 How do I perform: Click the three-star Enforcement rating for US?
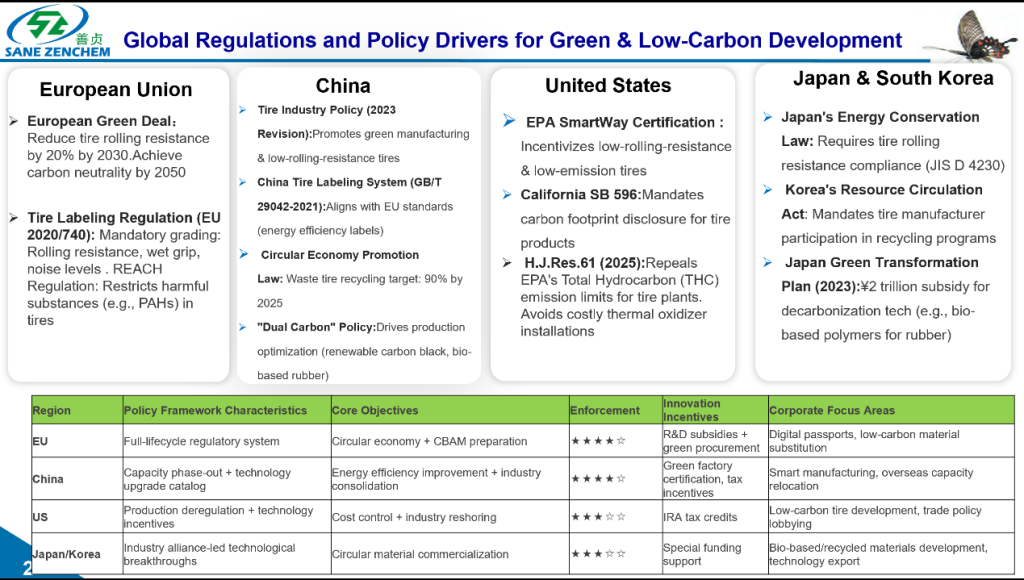597,517
